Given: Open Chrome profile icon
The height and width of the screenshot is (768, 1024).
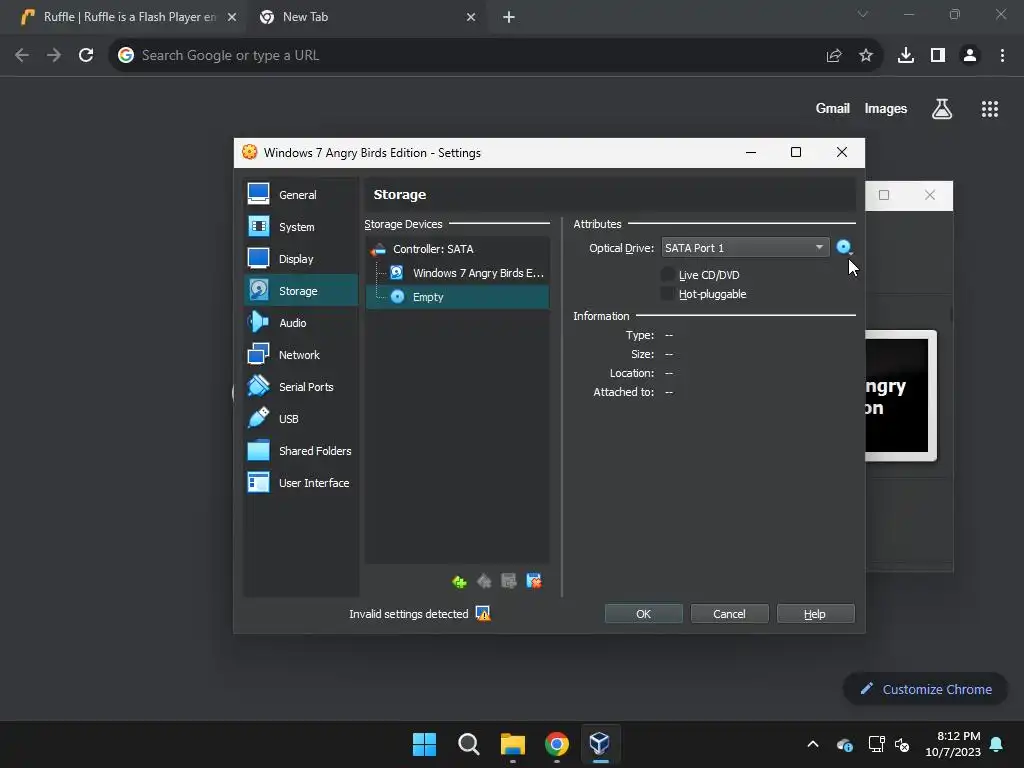Looking at the screenshot, I should [x=970, y=55].
